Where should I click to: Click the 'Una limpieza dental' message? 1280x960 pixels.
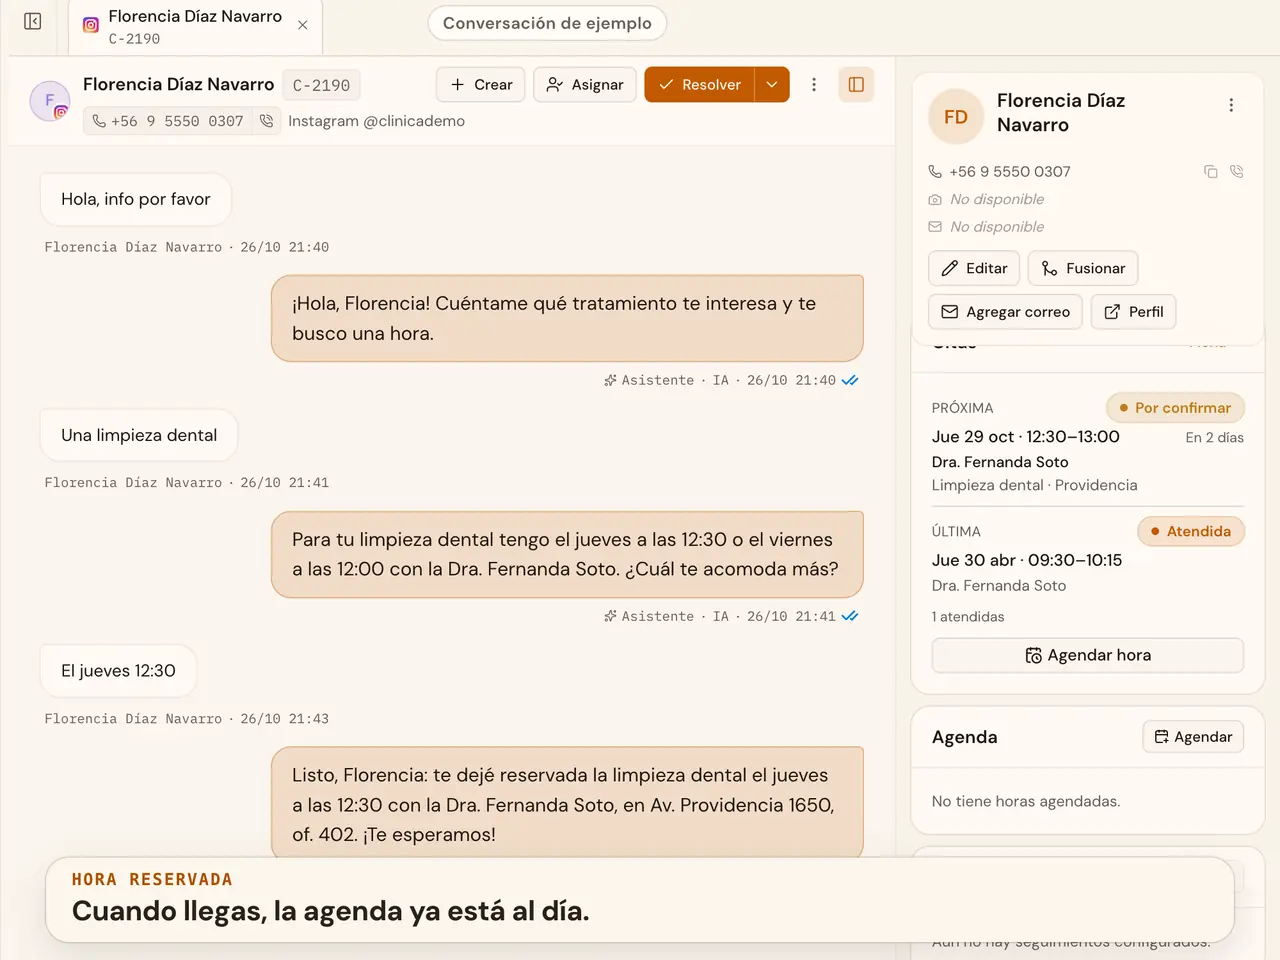coord(139,435)
